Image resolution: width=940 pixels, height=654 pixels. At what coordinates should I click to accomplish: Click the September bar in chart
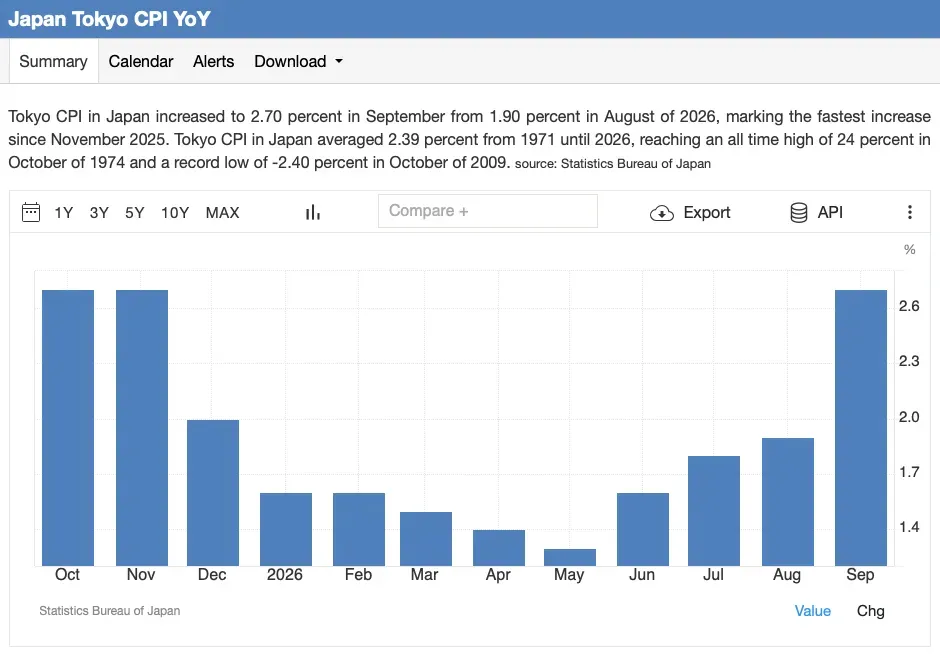pyautogui.click(x=860, y=428)
